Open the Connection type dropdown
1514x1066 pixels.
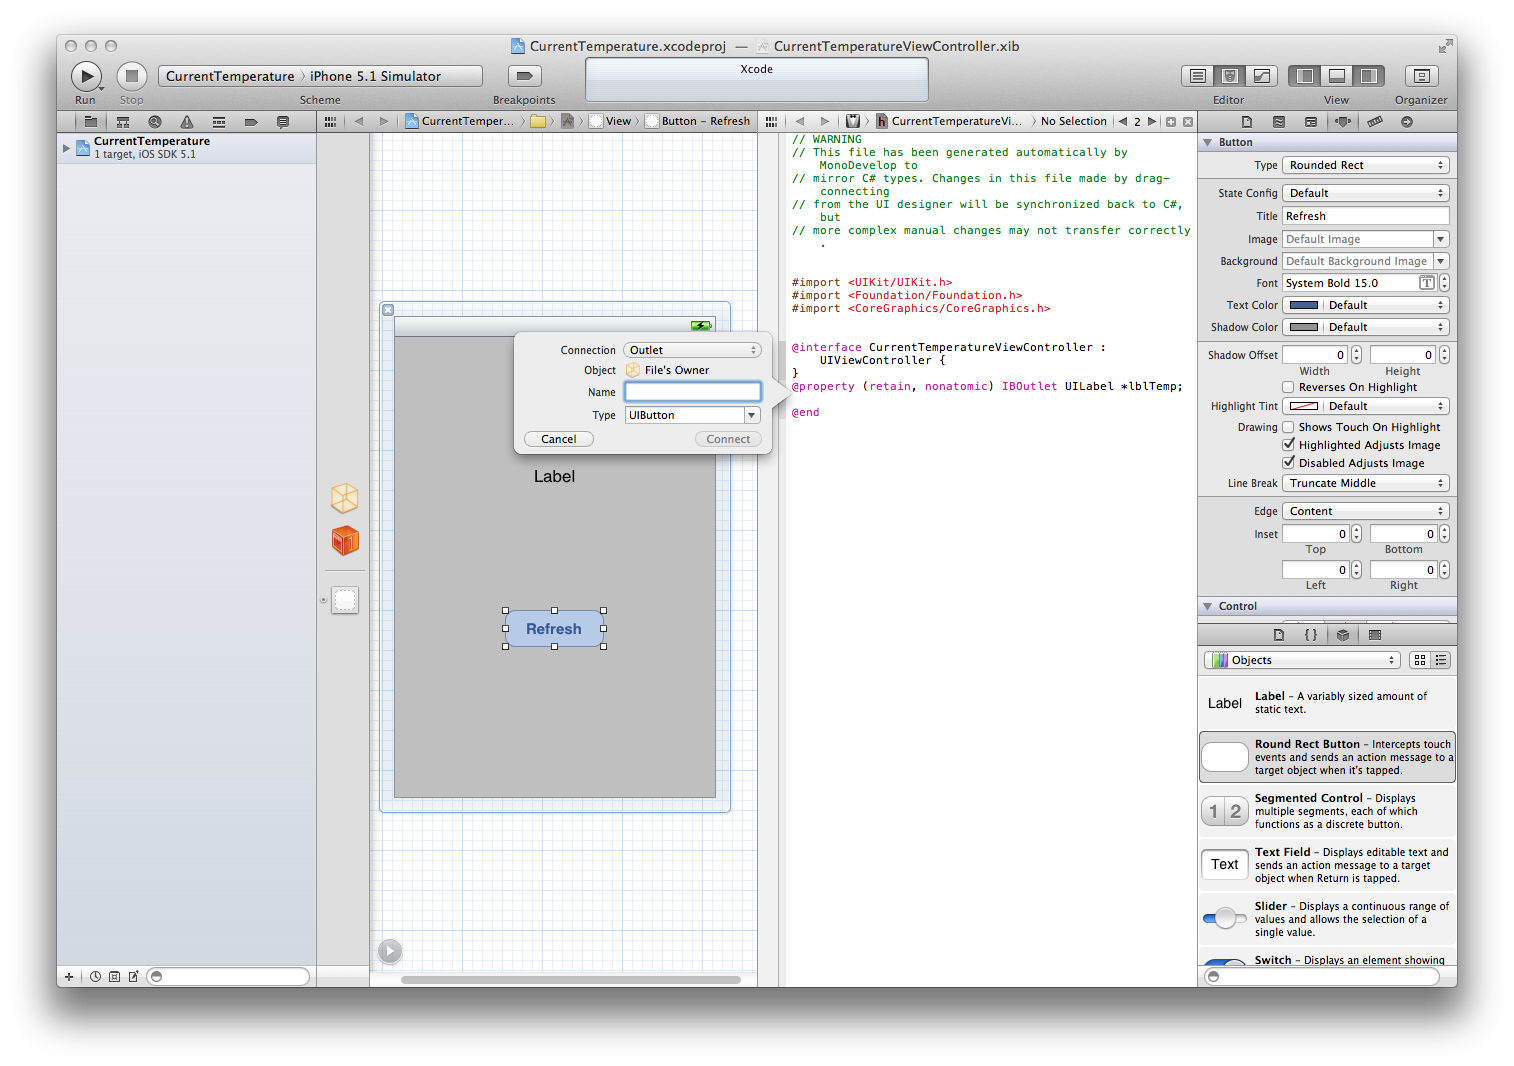coord(692,350)
